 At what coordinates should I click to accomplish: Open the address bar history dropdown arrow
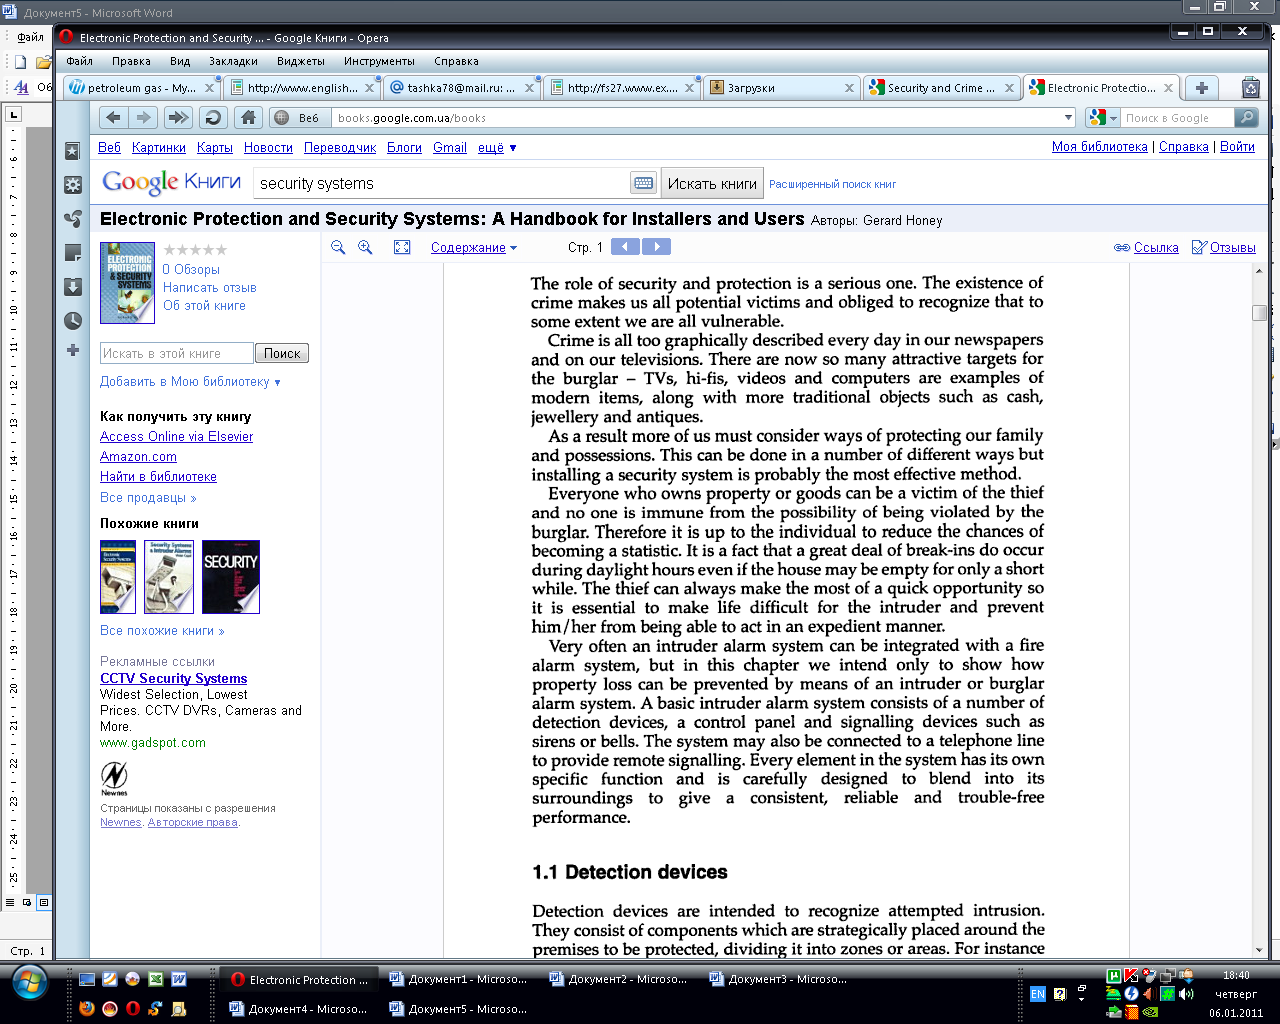click(1068, 118)
